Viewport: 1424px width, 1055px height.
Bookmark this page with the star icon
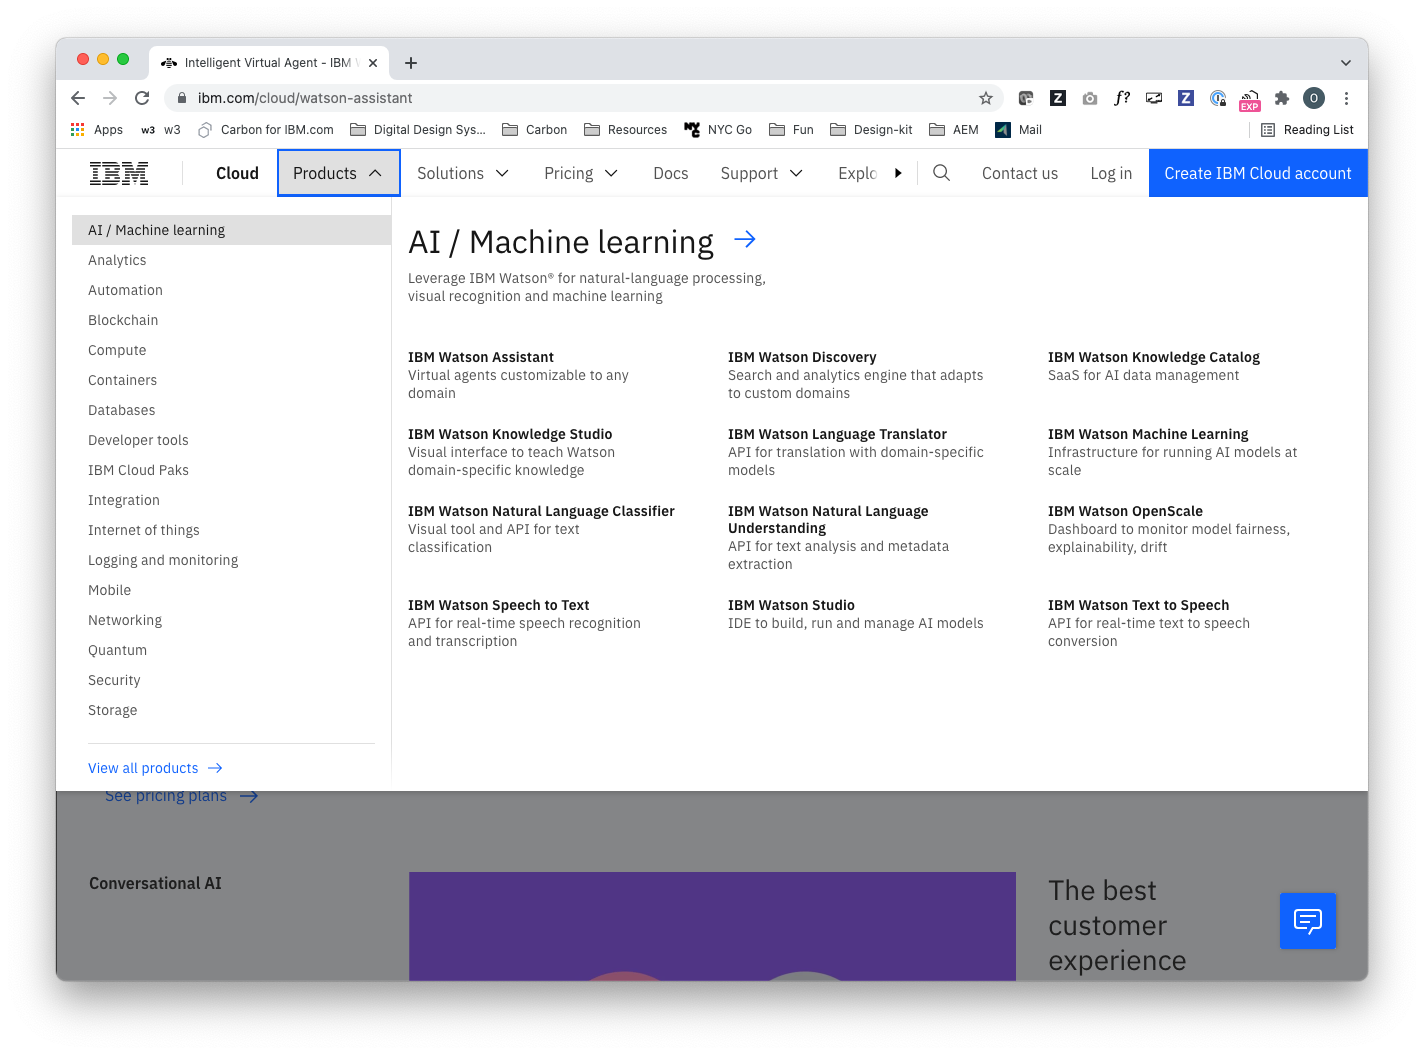pos(986,98)
